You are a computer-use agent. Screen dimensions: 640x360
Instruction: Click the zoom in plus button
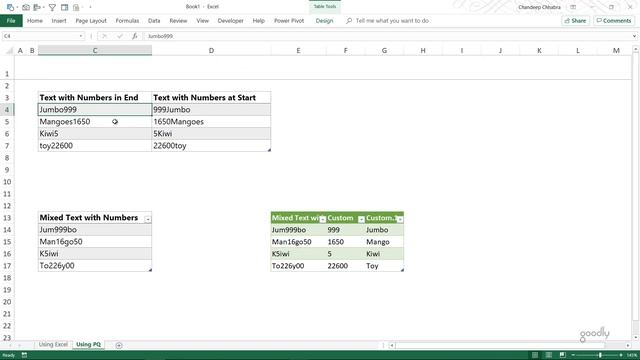coord(621,355)
